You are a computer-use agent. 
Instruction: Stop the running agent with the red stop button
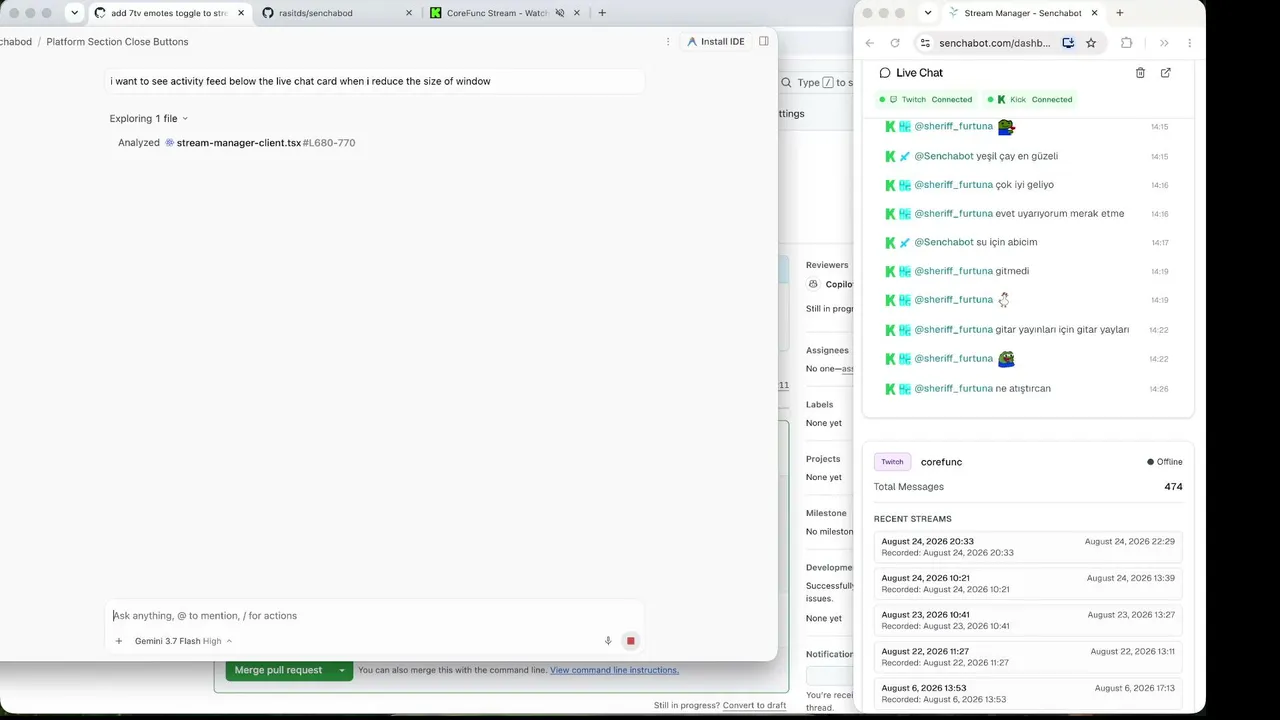630,641
